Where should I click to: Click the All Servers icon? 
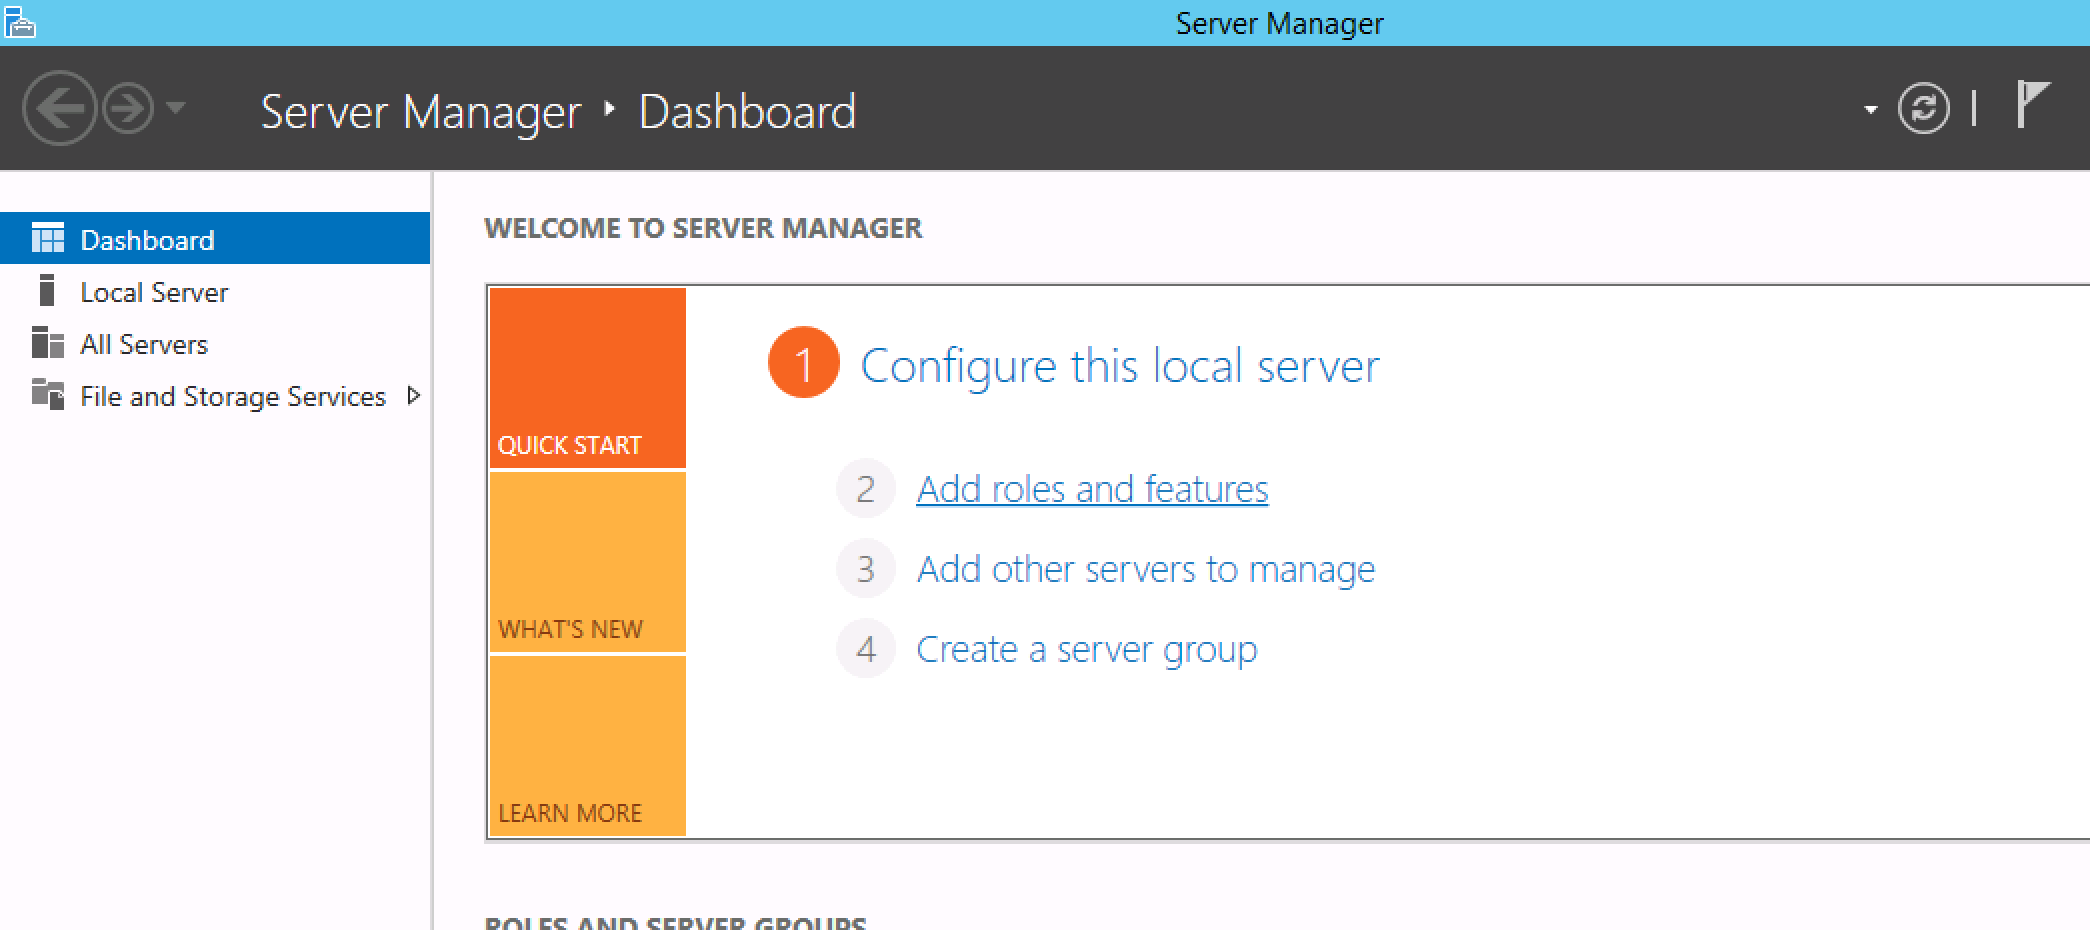coord(47,343)
